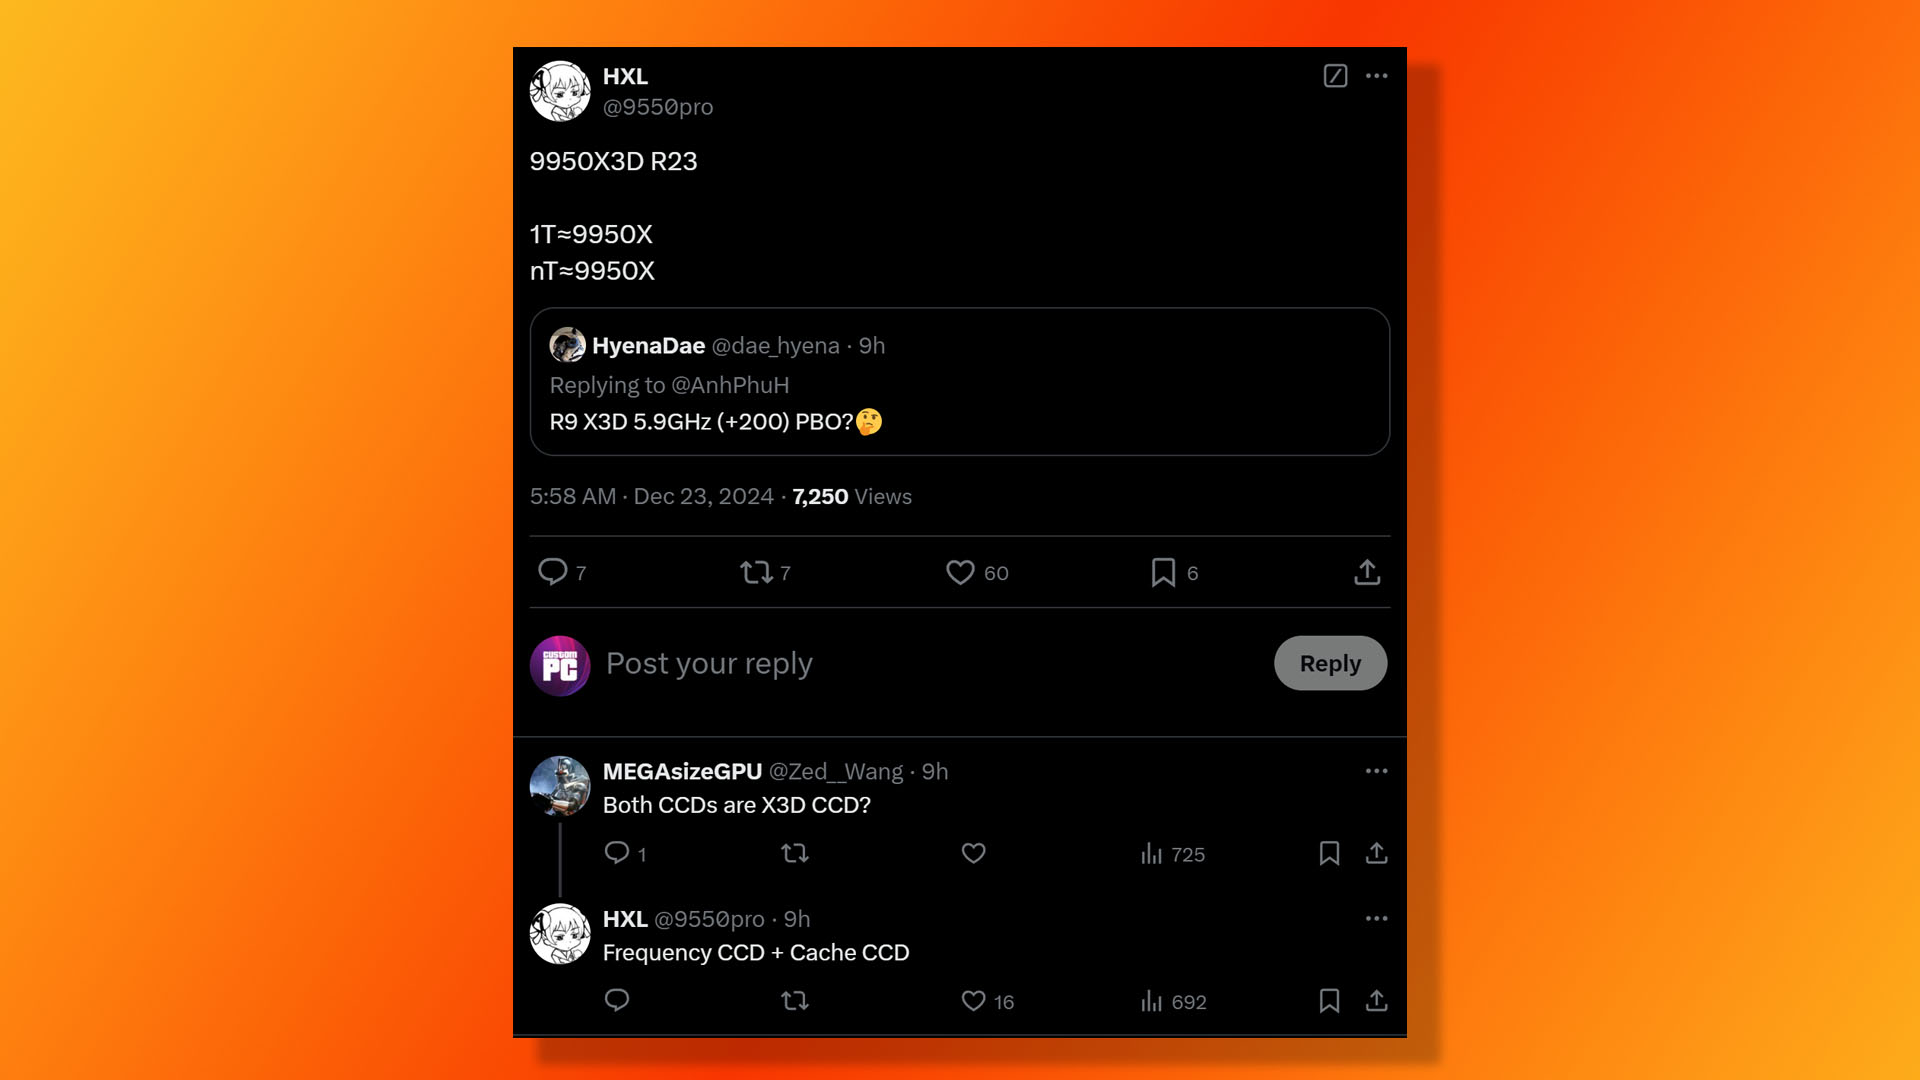
Task: Click the bookmark icon on HXL's bottom reply
Action: coord(1329,1001)
